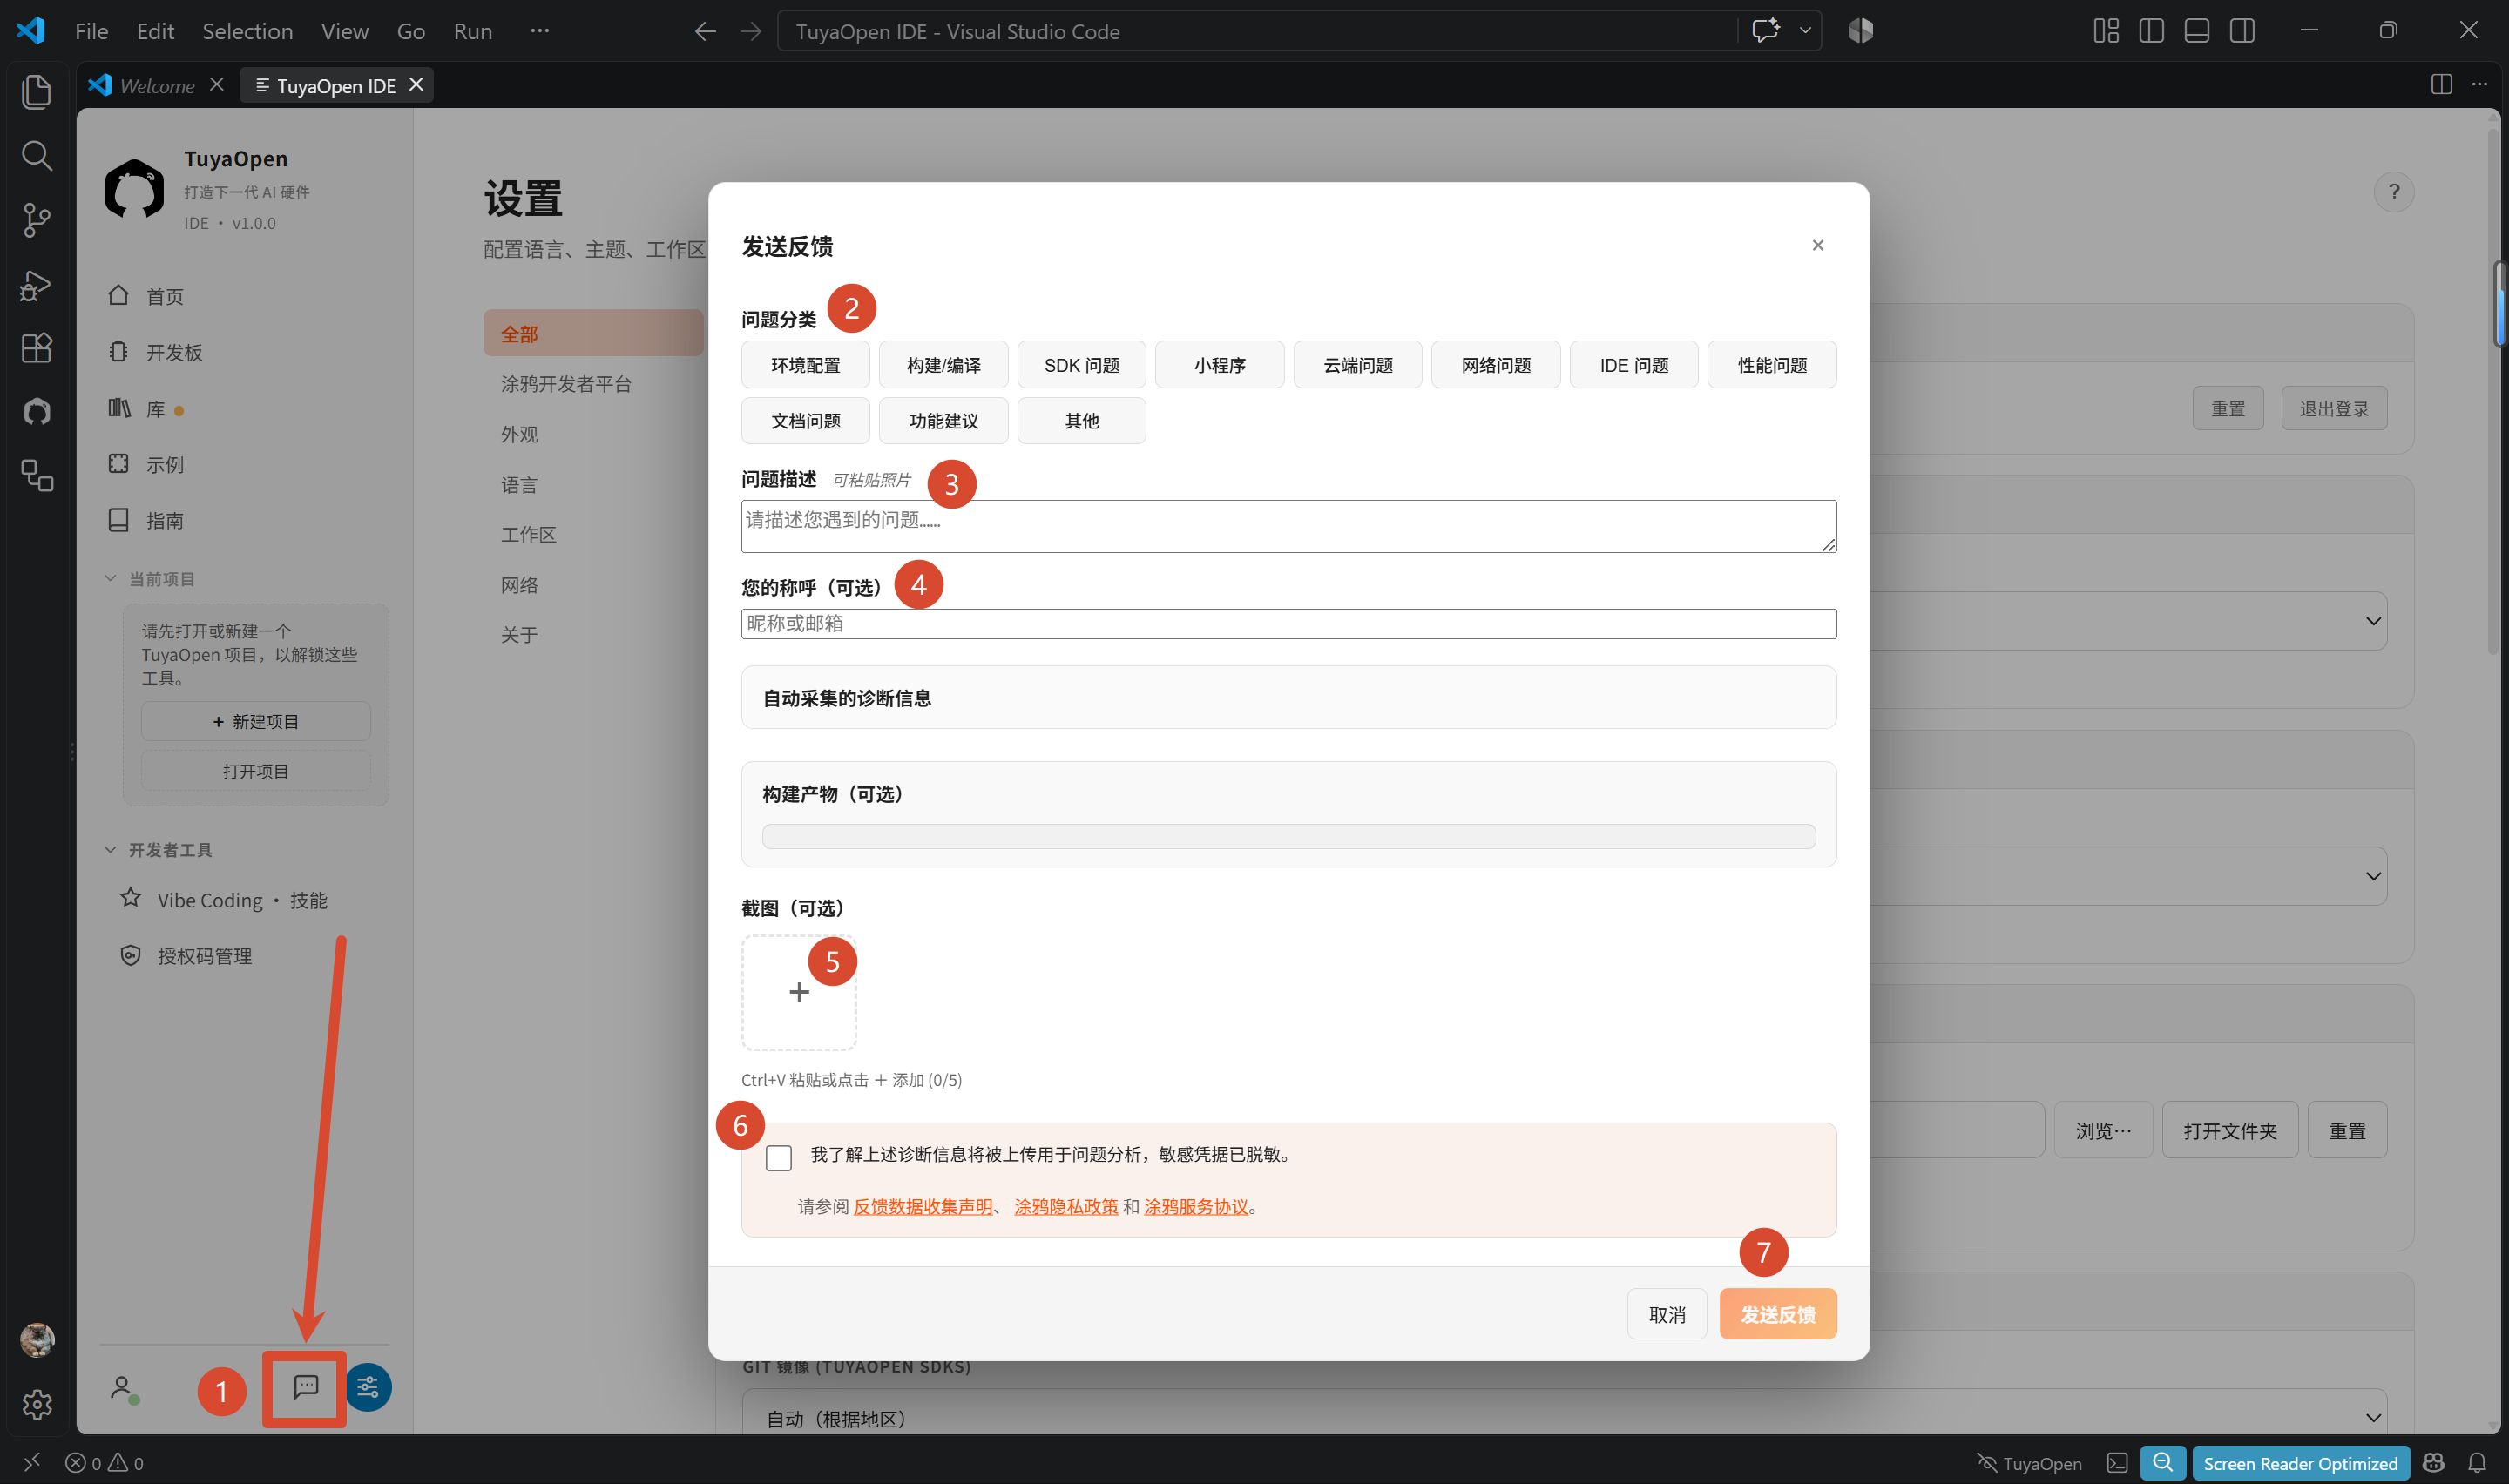Click the 退出登录 button
Screen dimensions: 2509x1484
tap(2333, 408)
